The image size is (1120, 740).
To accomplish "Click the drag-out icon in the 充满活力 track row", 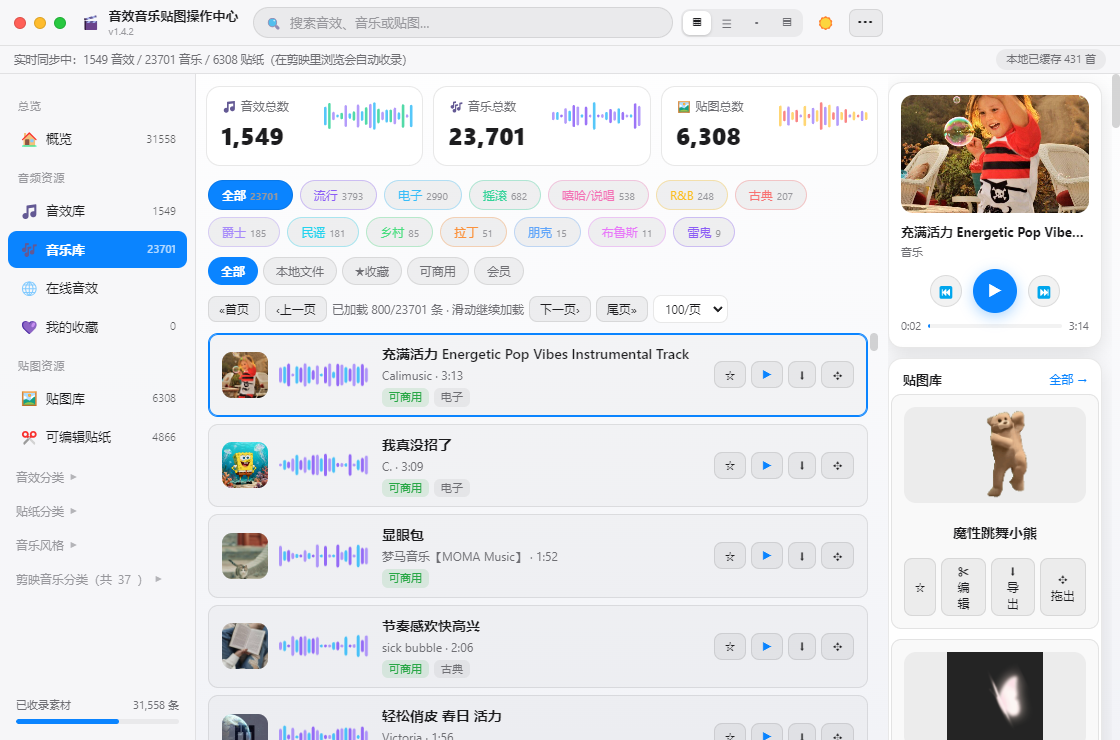I will point(837,375).
